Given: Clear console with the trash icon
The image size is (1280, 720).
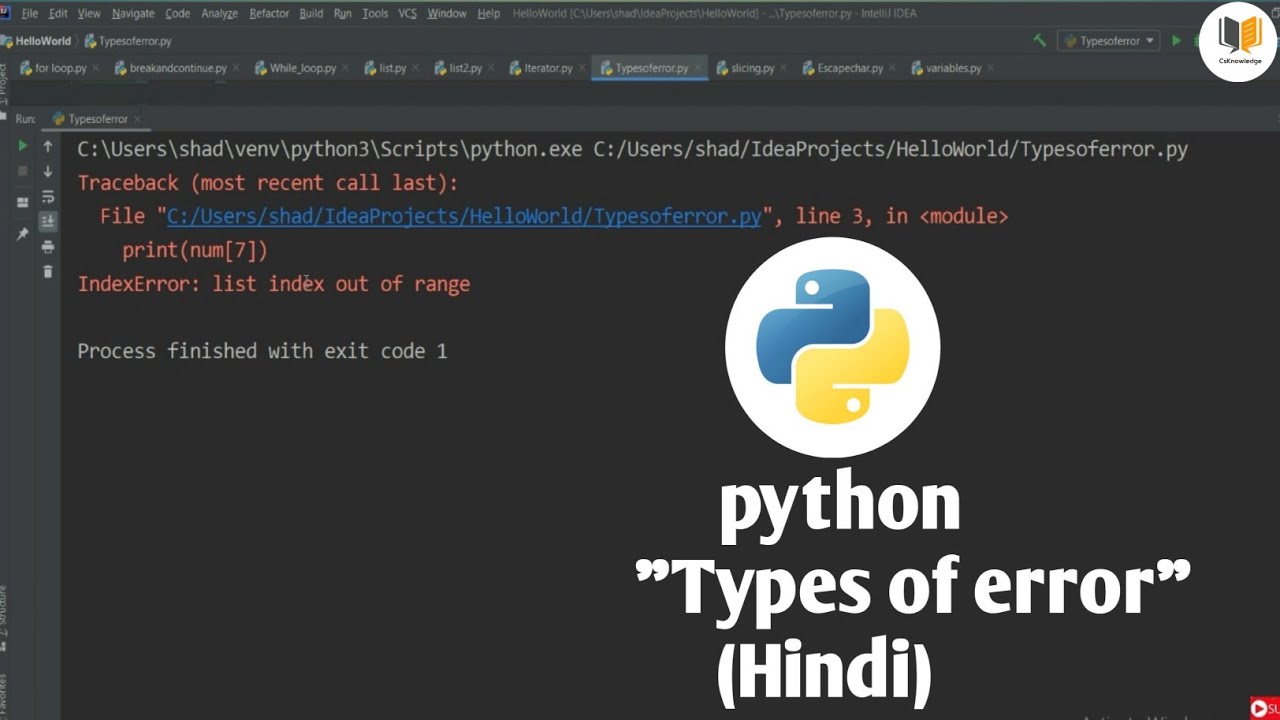Looking at the screenshot, I should 47,272.
